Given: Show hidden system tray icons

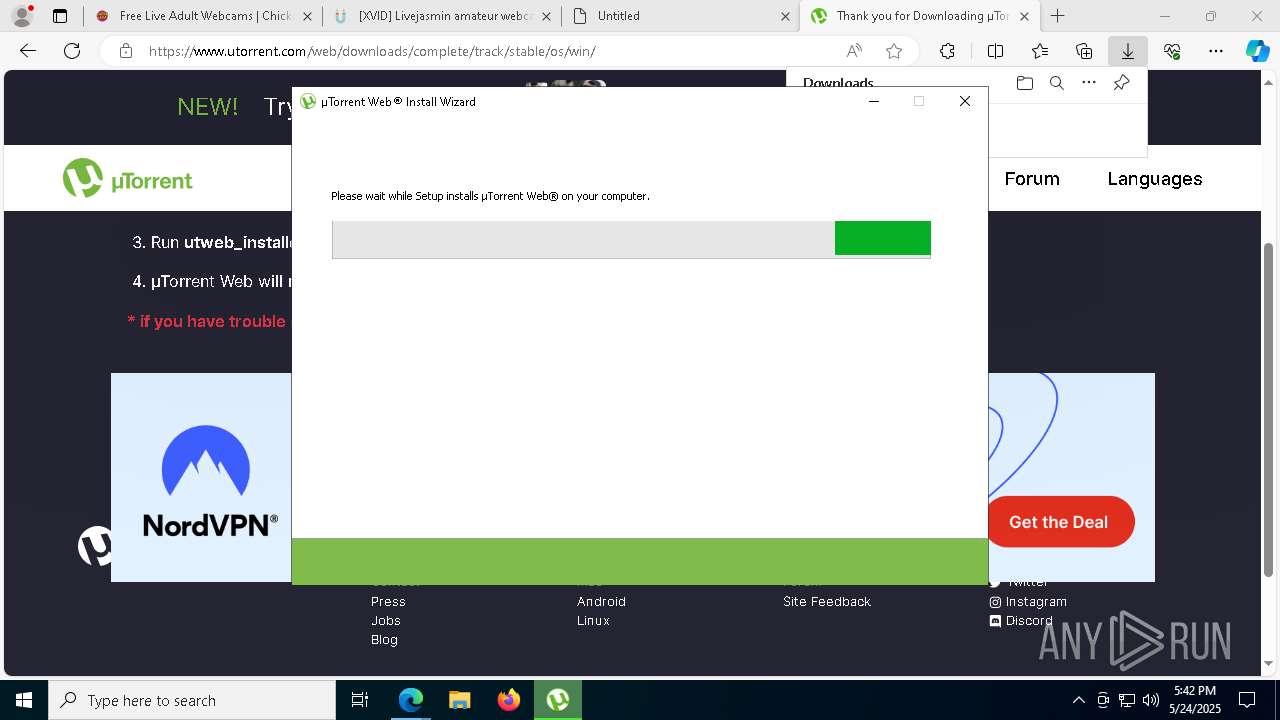Looking at the screenshot, I should point(1078,700).
